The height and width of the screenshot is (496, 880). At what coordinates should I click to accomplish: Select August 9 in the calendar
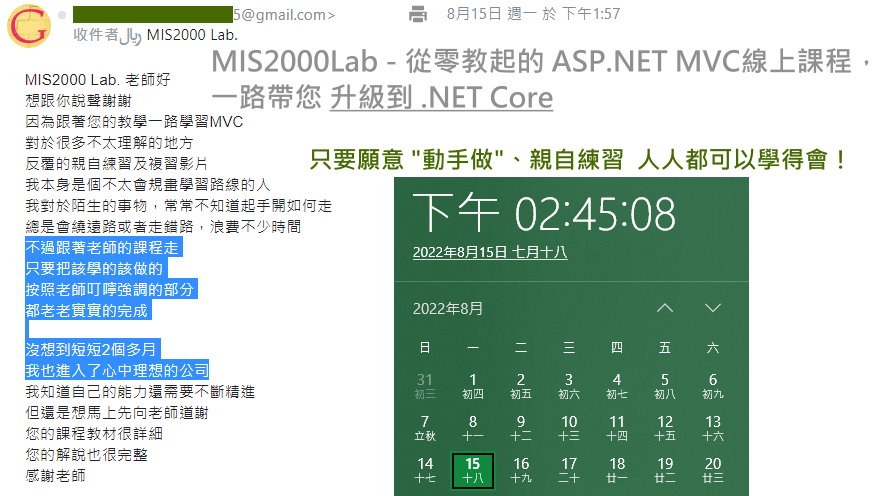click(521, 428)
